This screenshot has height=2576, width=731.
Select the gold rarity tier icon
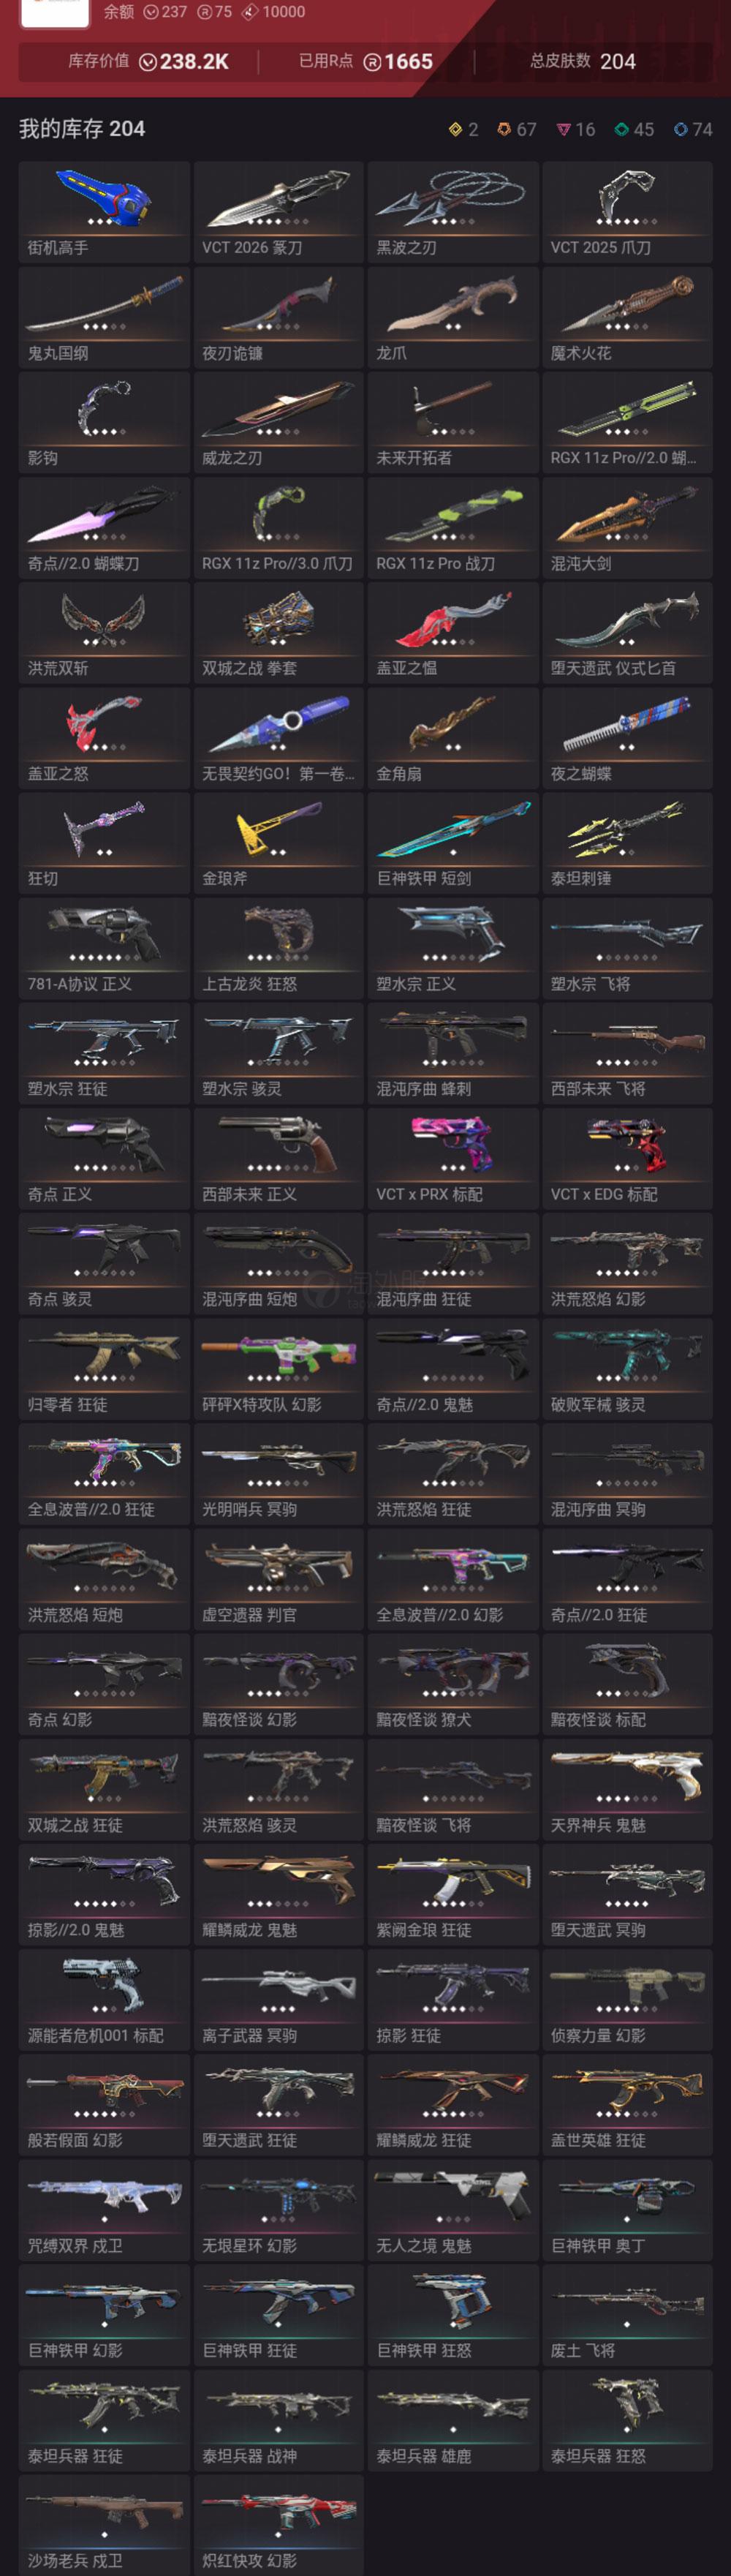click(x=455, y=129)
